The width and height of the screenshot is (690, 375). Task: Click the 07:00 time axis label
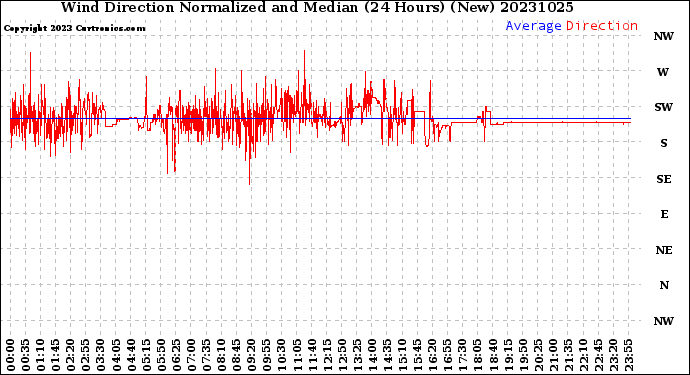[191, 355]
